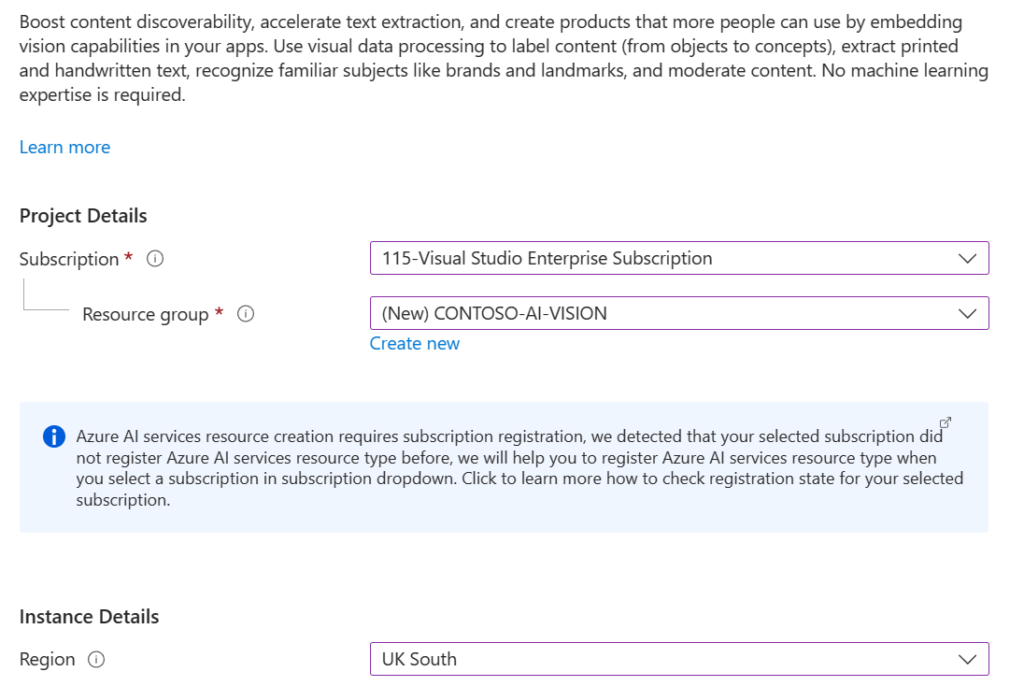Click the Project Details heading
1024x686 pixels.
click(x=83, y=216)
